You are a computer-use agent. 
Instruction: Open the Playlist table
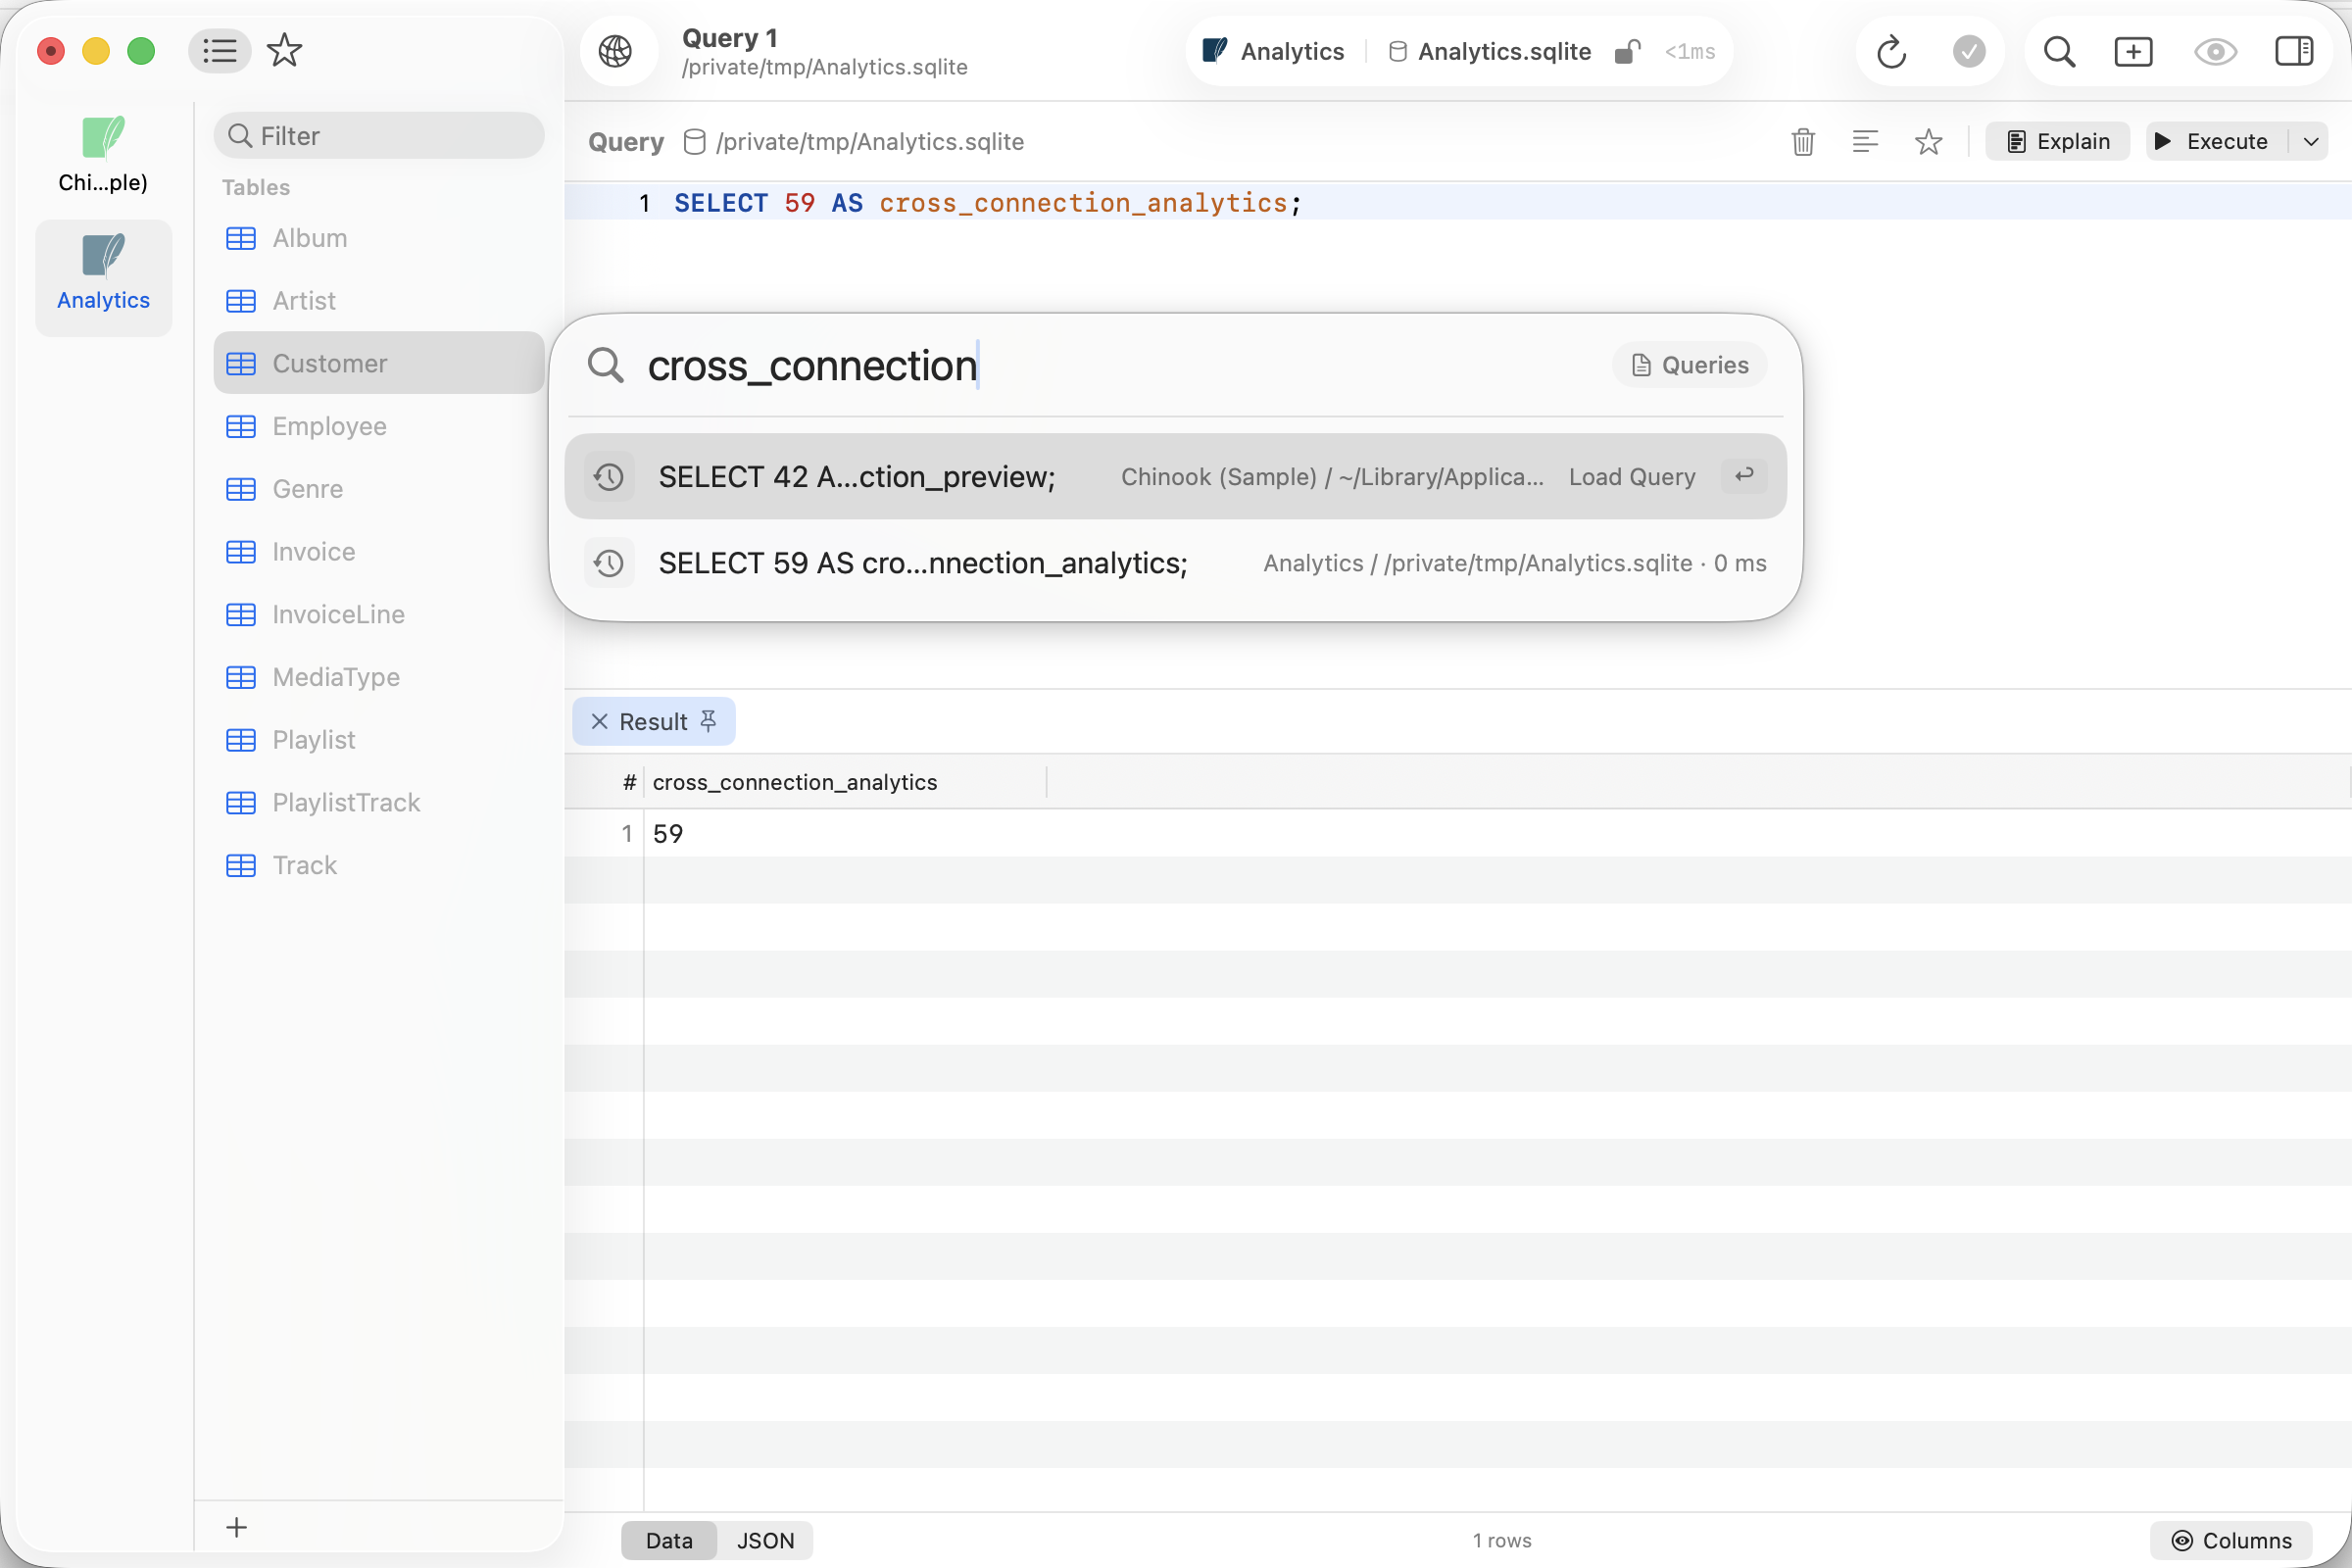point(379,740)
